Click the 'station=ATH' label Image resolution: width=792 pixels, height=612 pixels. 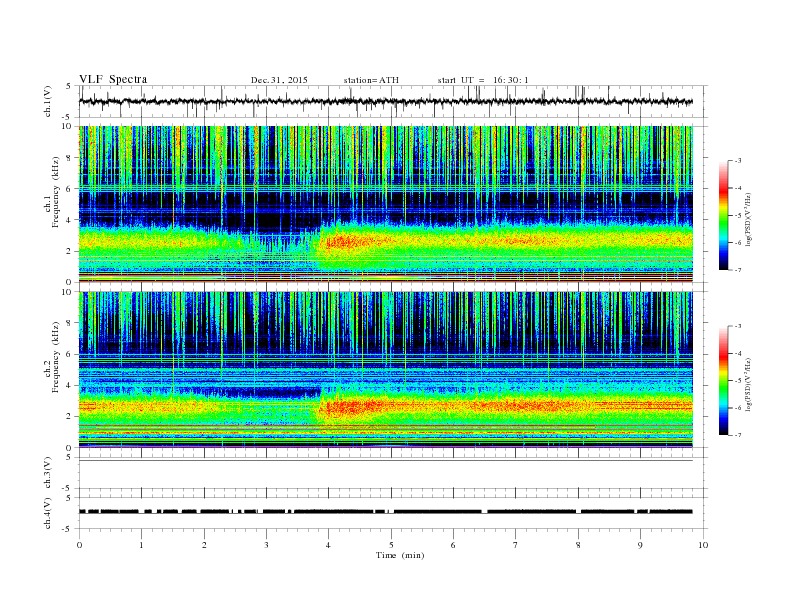coord(371,80)
